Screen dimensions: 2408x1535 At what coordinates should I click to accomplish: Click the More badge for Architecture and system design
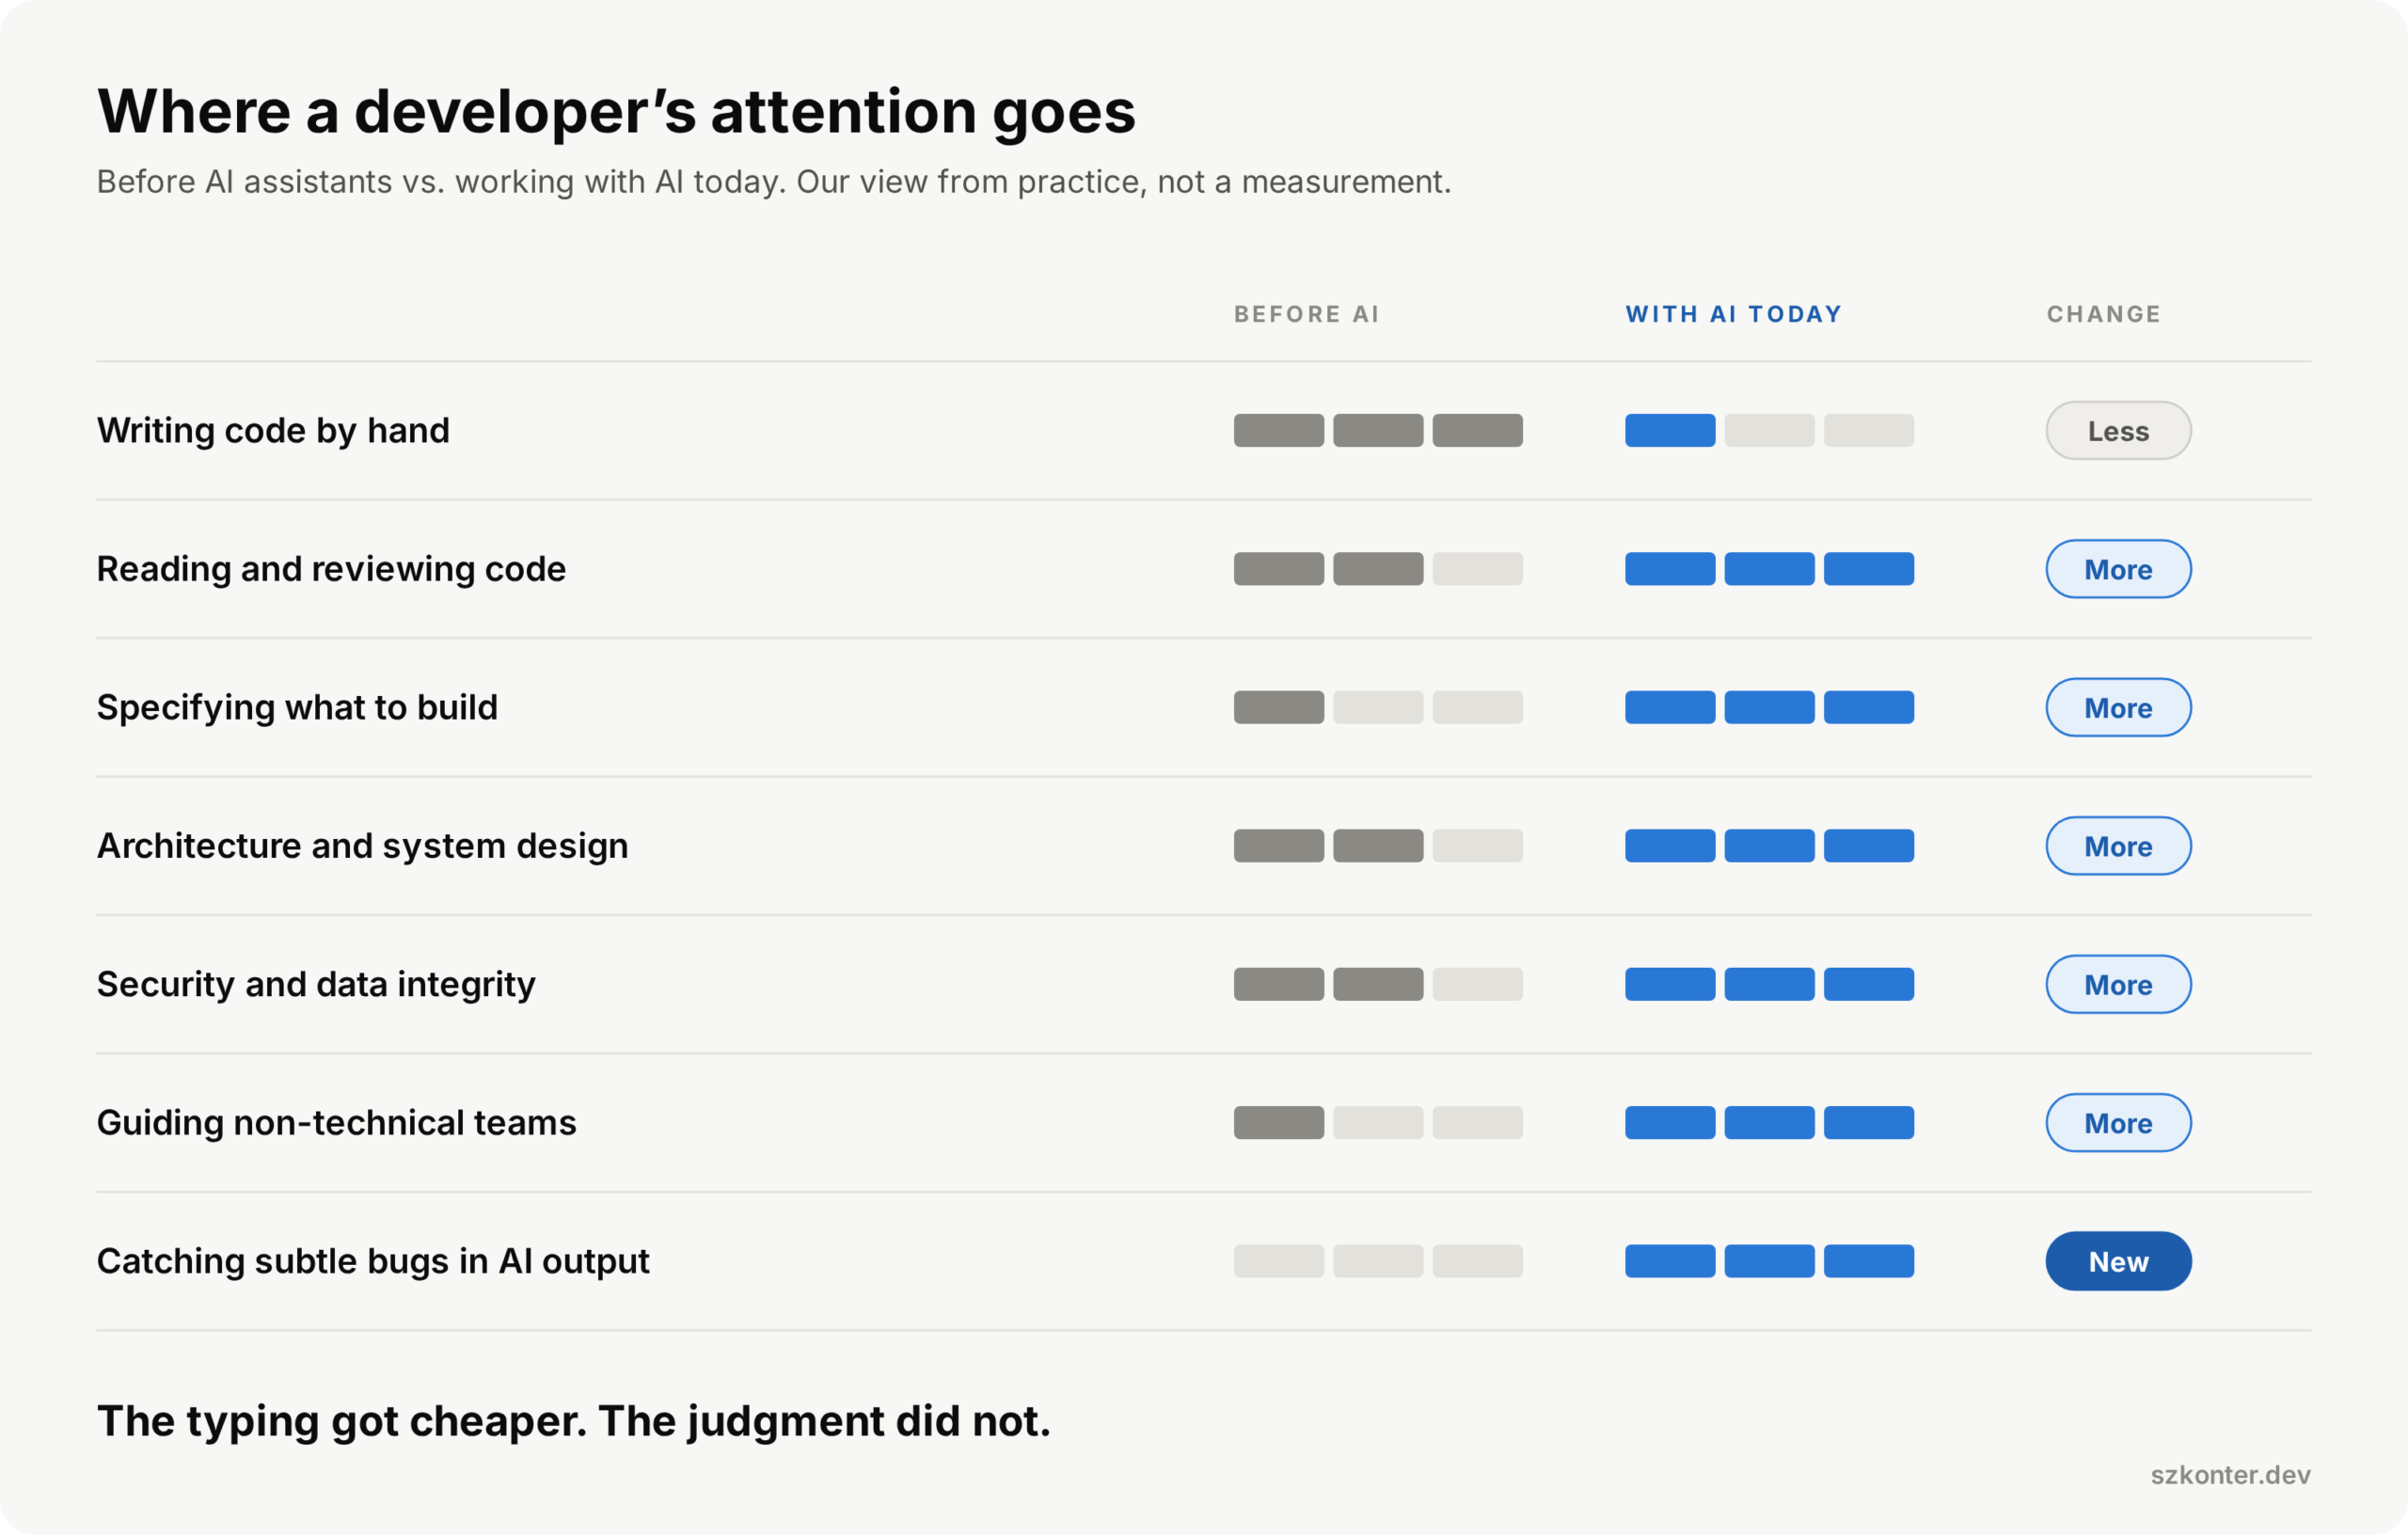2118,846
